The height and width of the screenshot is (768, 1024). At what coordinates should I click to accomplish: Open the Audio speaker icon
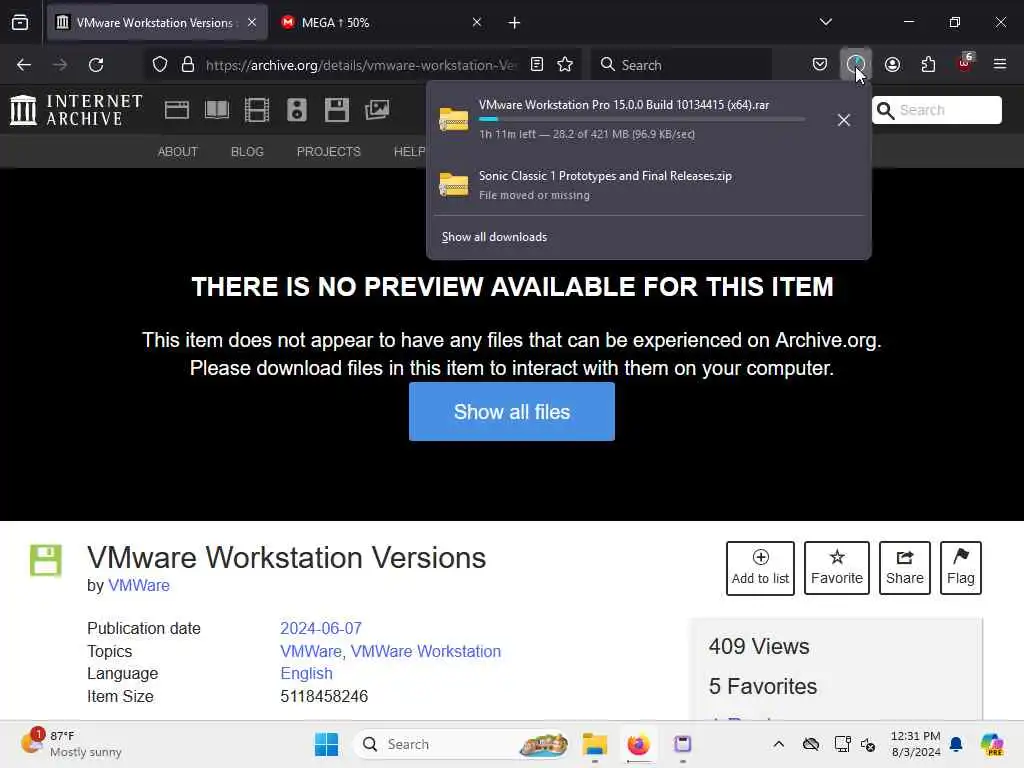[296, 110]
